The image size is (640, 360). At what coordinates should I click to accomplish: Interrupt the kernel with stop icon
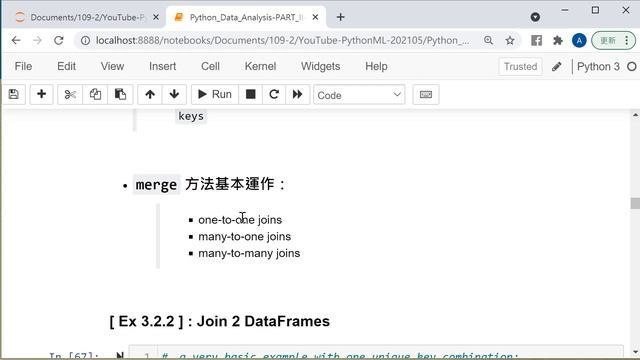pyautogui.click(x=251, y=95)
